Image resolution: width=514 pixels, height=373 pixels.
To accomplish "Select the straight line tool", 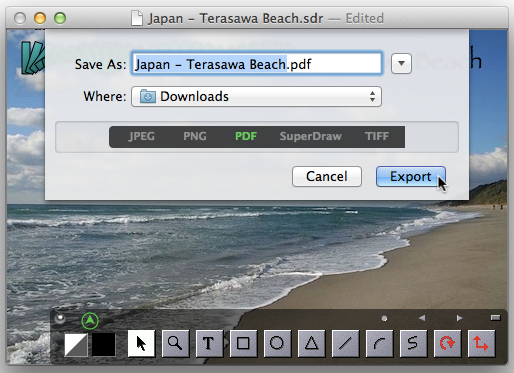I will (x=346, y=343).
